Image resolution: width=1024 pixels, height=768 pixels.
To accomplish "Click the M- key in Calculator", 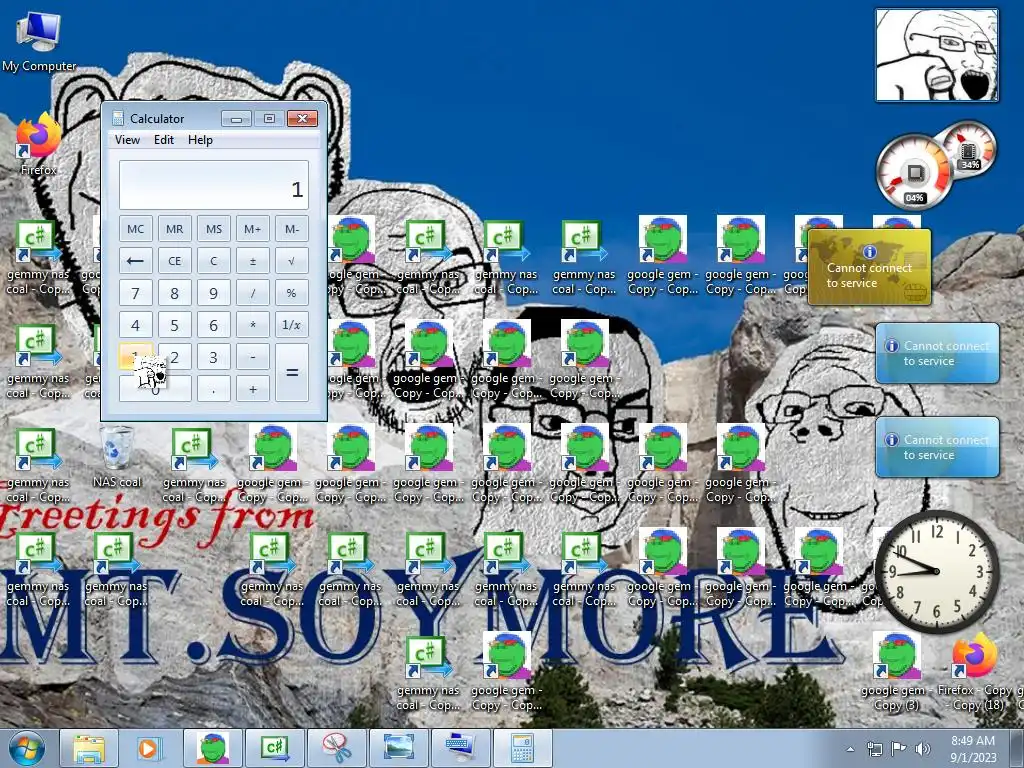I will 291,229.
